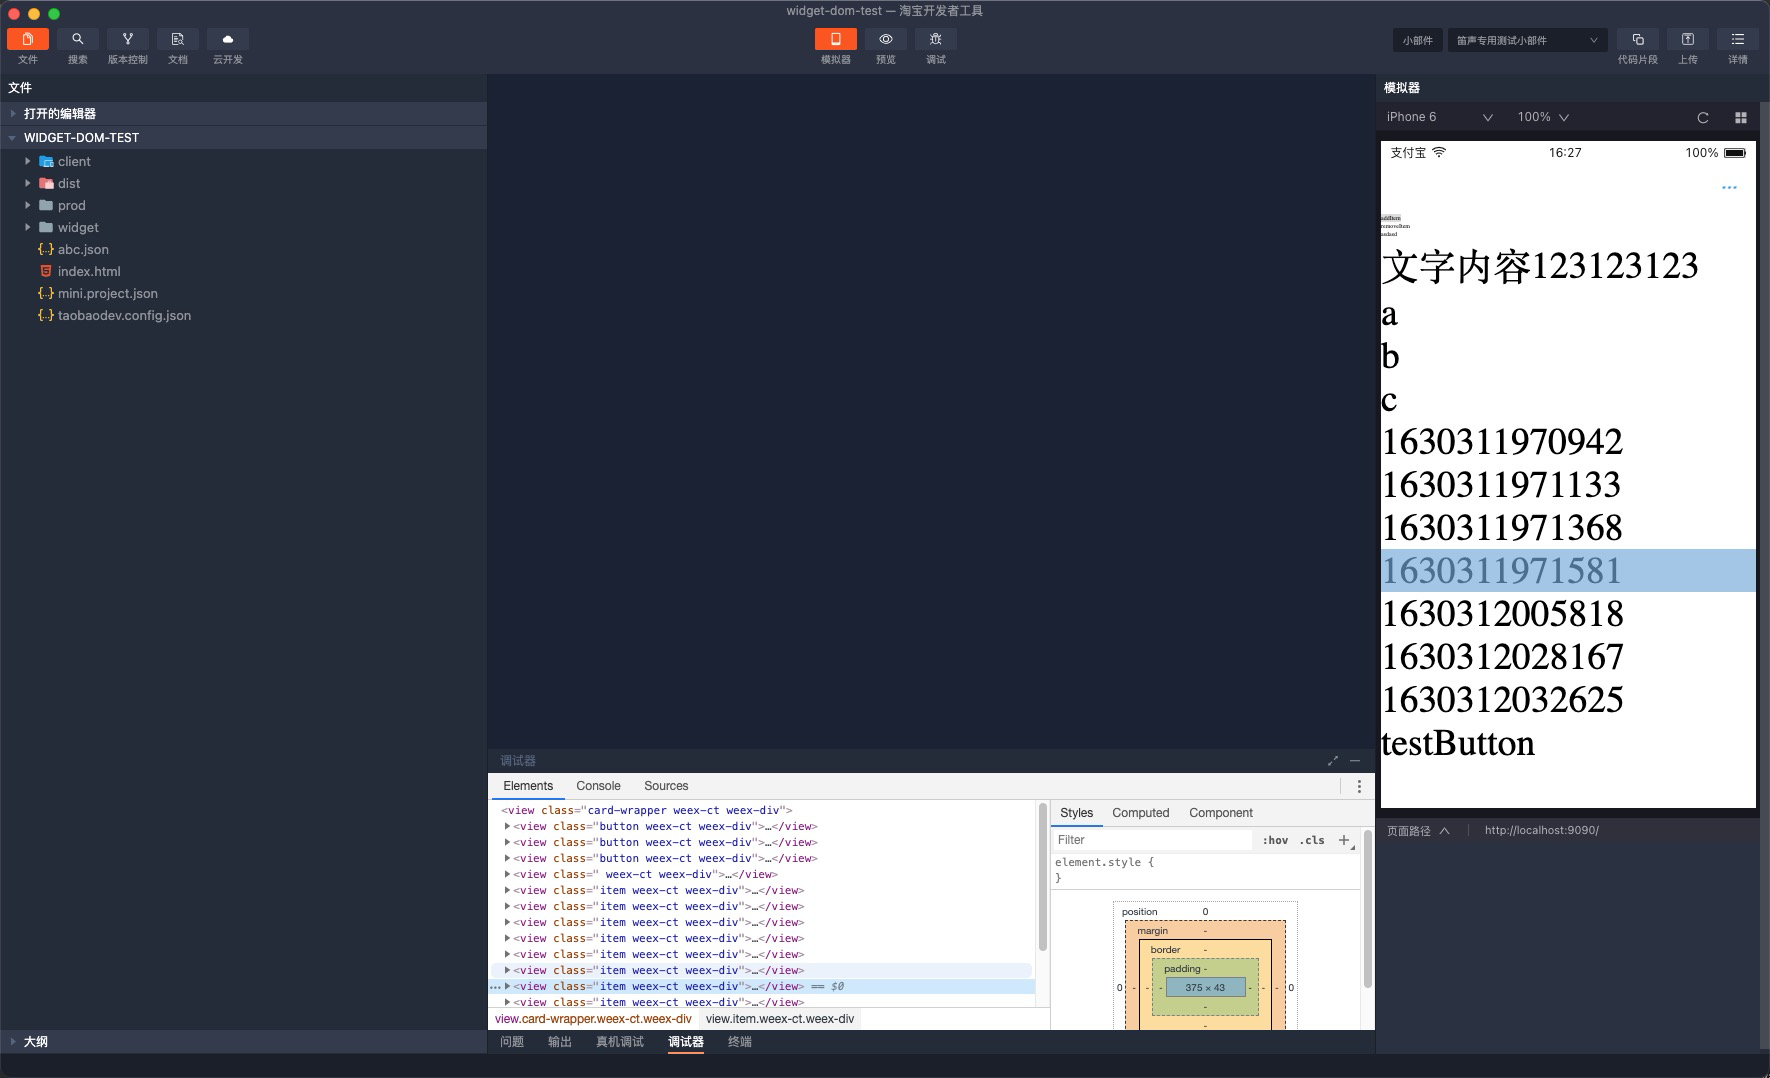Toggle the :hov element state
The image size is (1770, 1078).
pyautogui.click(x=1275, y=840)
